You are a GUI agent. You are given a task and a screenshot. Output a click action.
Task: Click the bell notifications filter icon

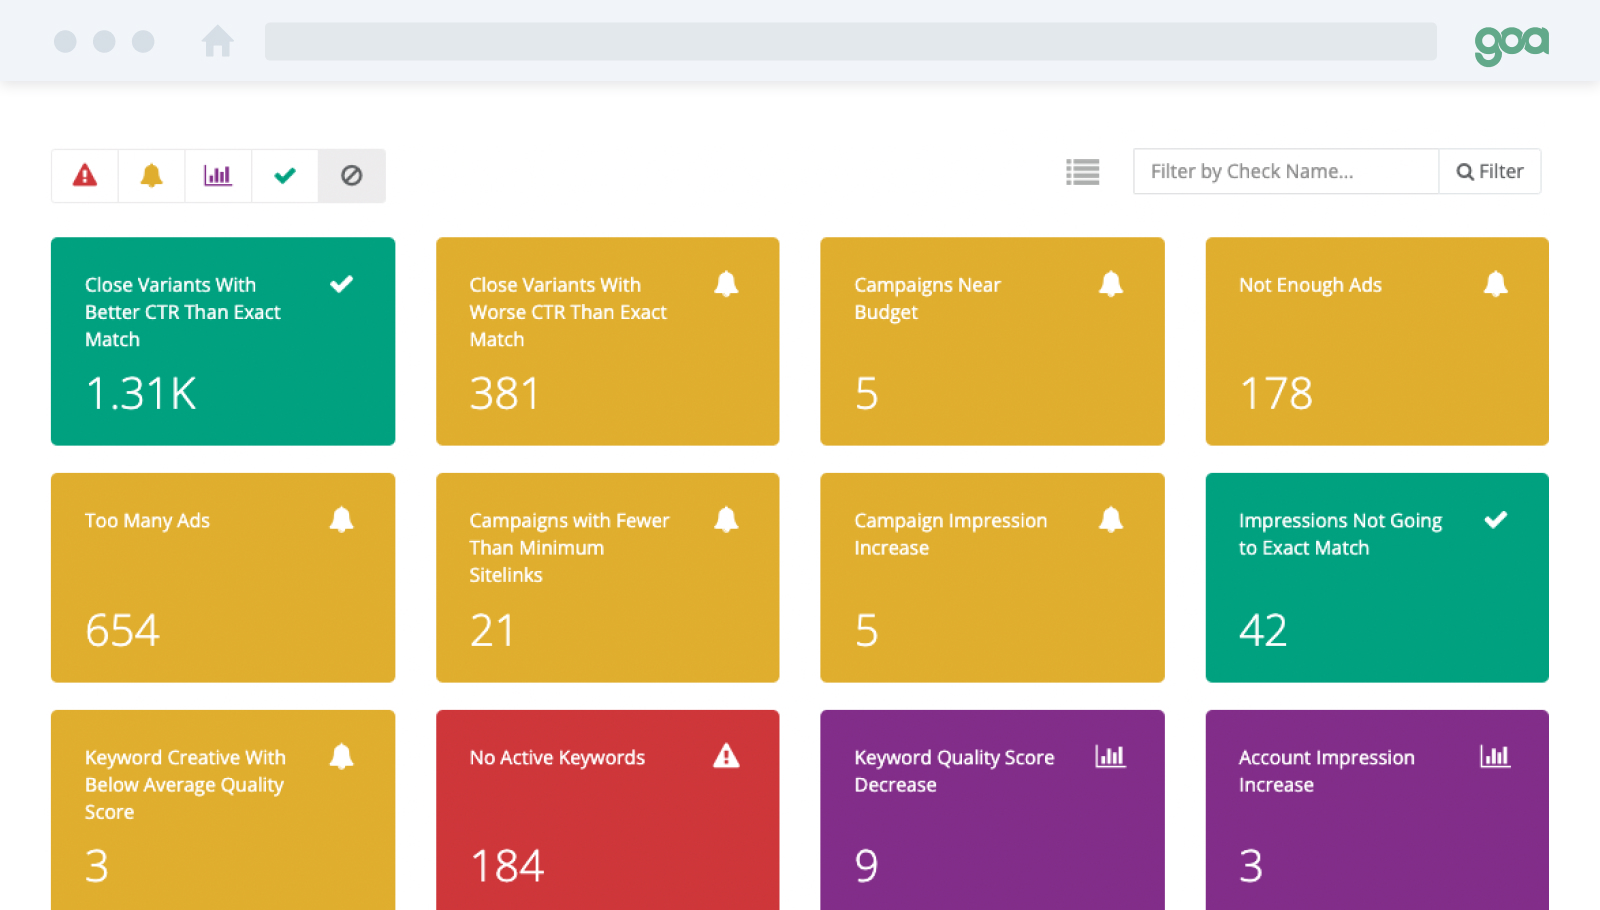click(x=151, y=175)
